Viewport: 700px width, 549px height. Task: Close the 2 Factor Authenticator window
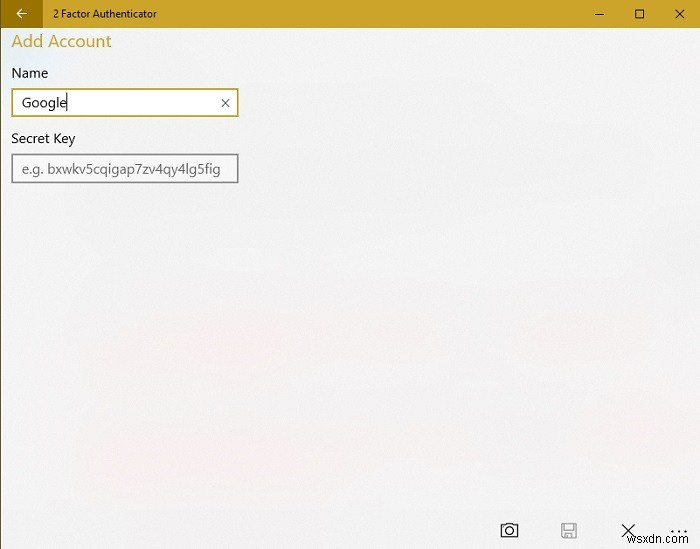(679, 14)
